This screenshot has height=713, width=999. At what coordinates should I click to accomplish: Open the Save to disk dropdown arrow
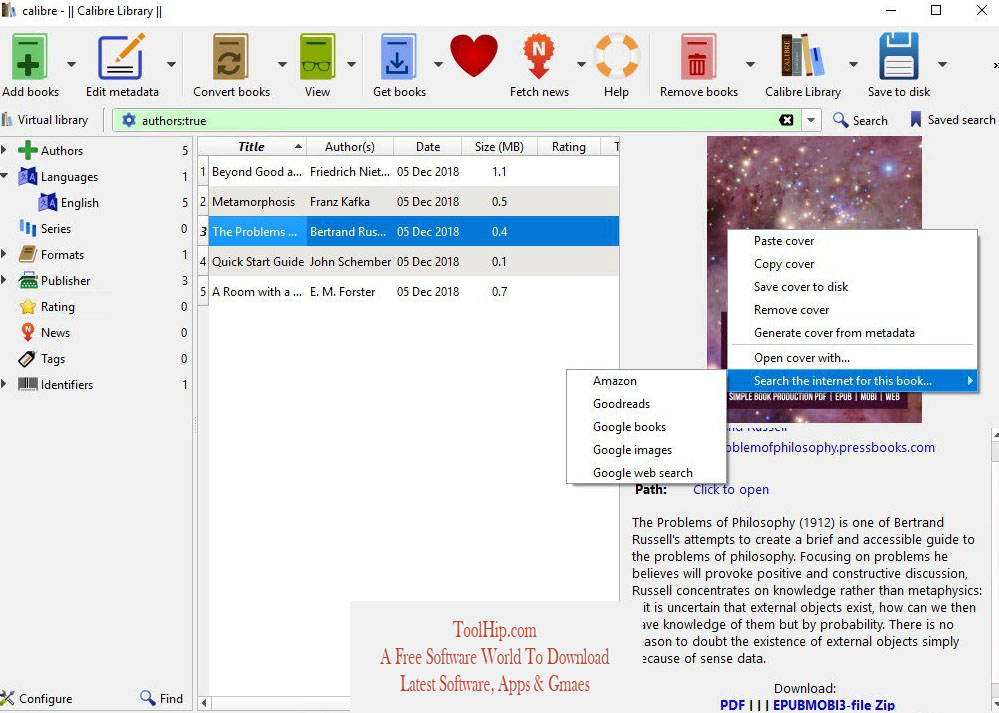pos(942,64)
